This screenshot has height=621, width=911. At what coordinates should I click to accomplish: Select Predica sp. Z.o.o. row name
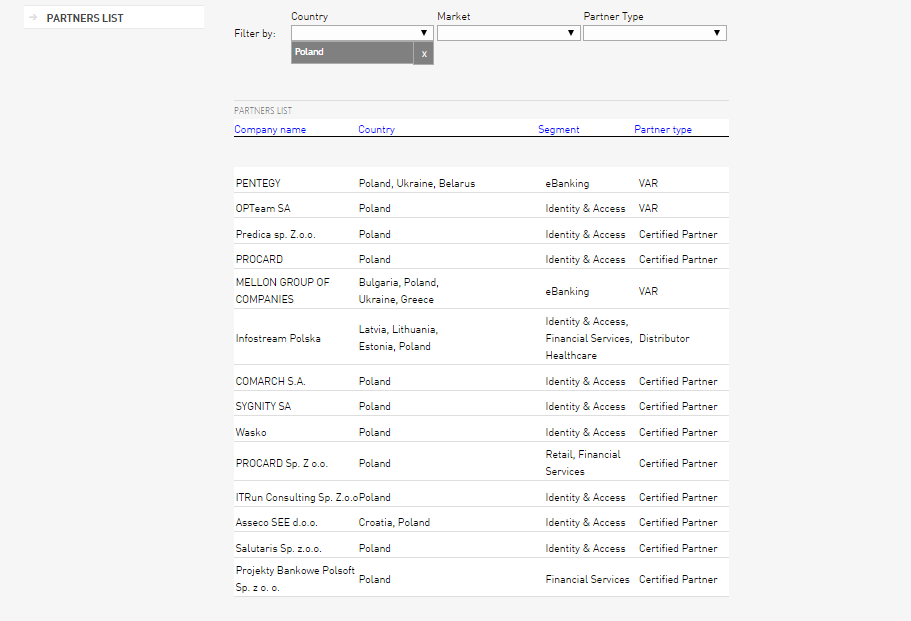[275, 234]
